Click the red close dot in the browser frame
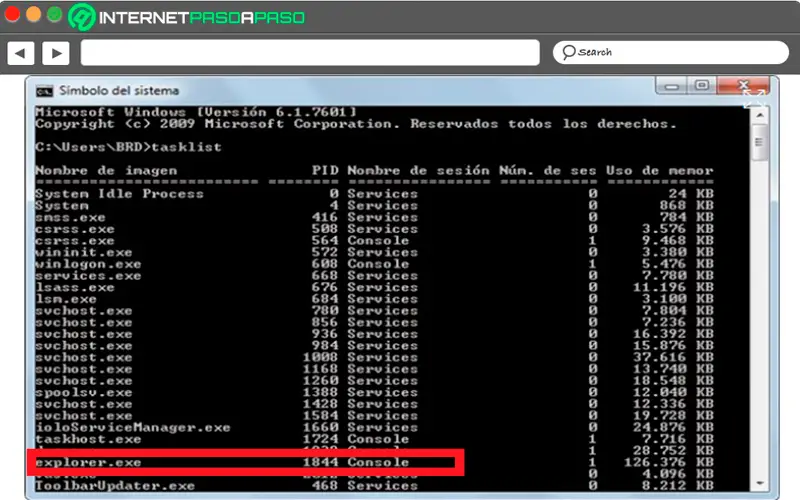Viewport: 800px width, 500px height. 13,14
